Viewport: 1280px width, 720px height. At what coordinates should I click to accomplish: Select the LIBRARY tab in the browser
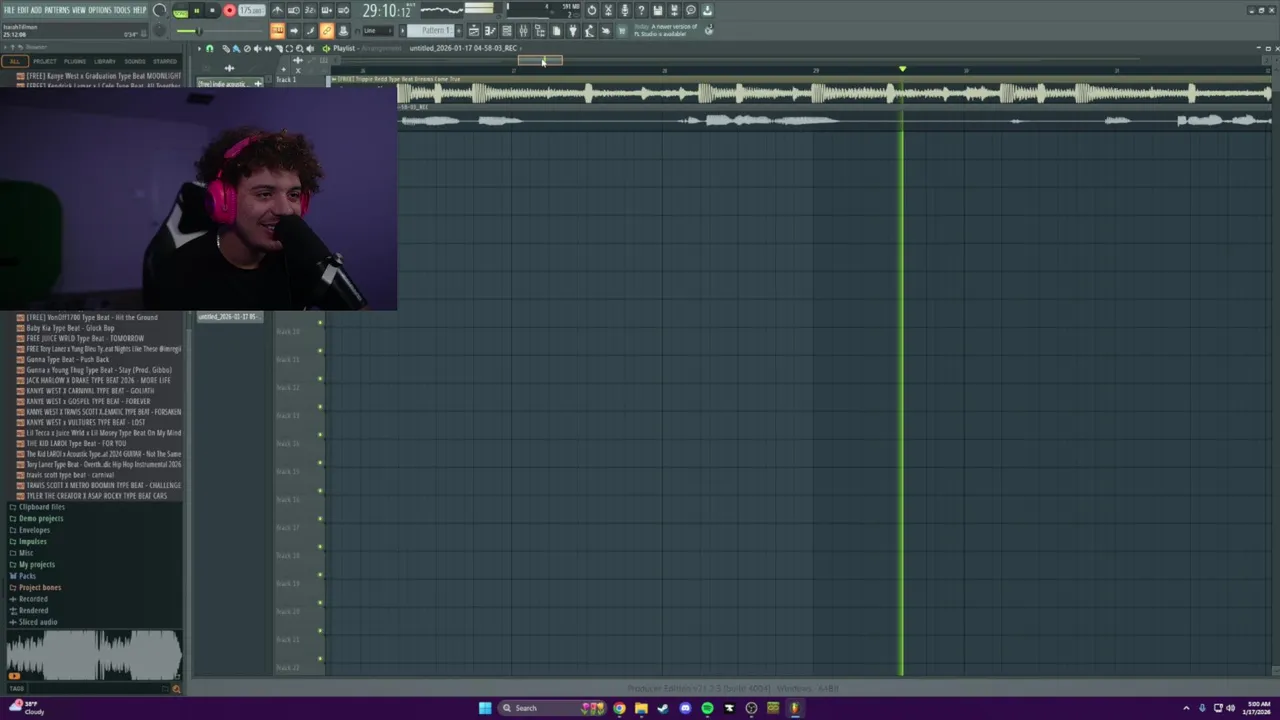pyautogui.click(x=105, y=61)
